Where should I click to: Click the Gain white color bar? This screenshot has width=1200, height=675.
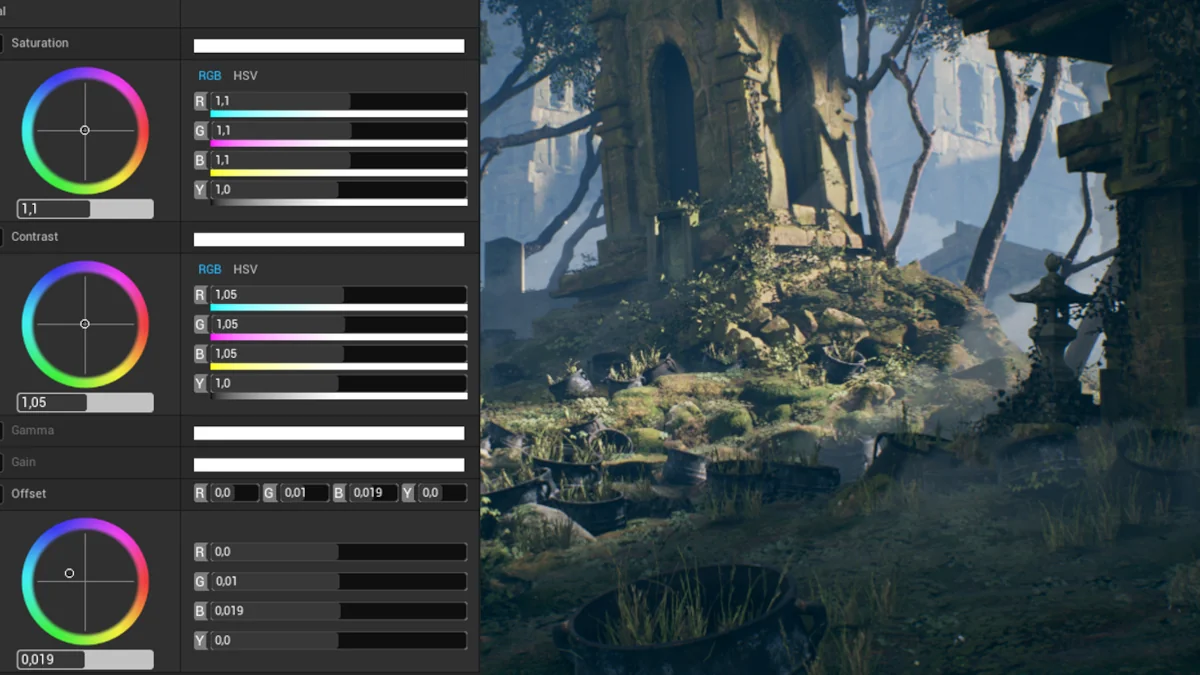tap(329, 465)
